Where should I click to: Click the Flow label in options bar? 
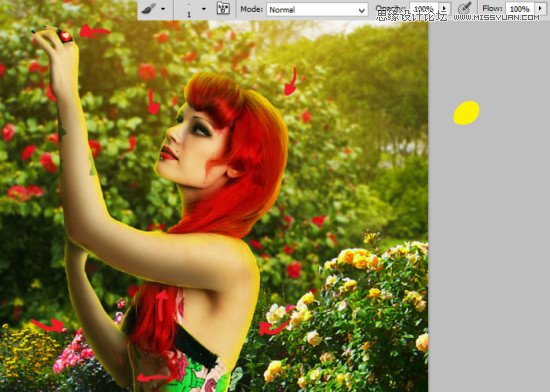492,8
